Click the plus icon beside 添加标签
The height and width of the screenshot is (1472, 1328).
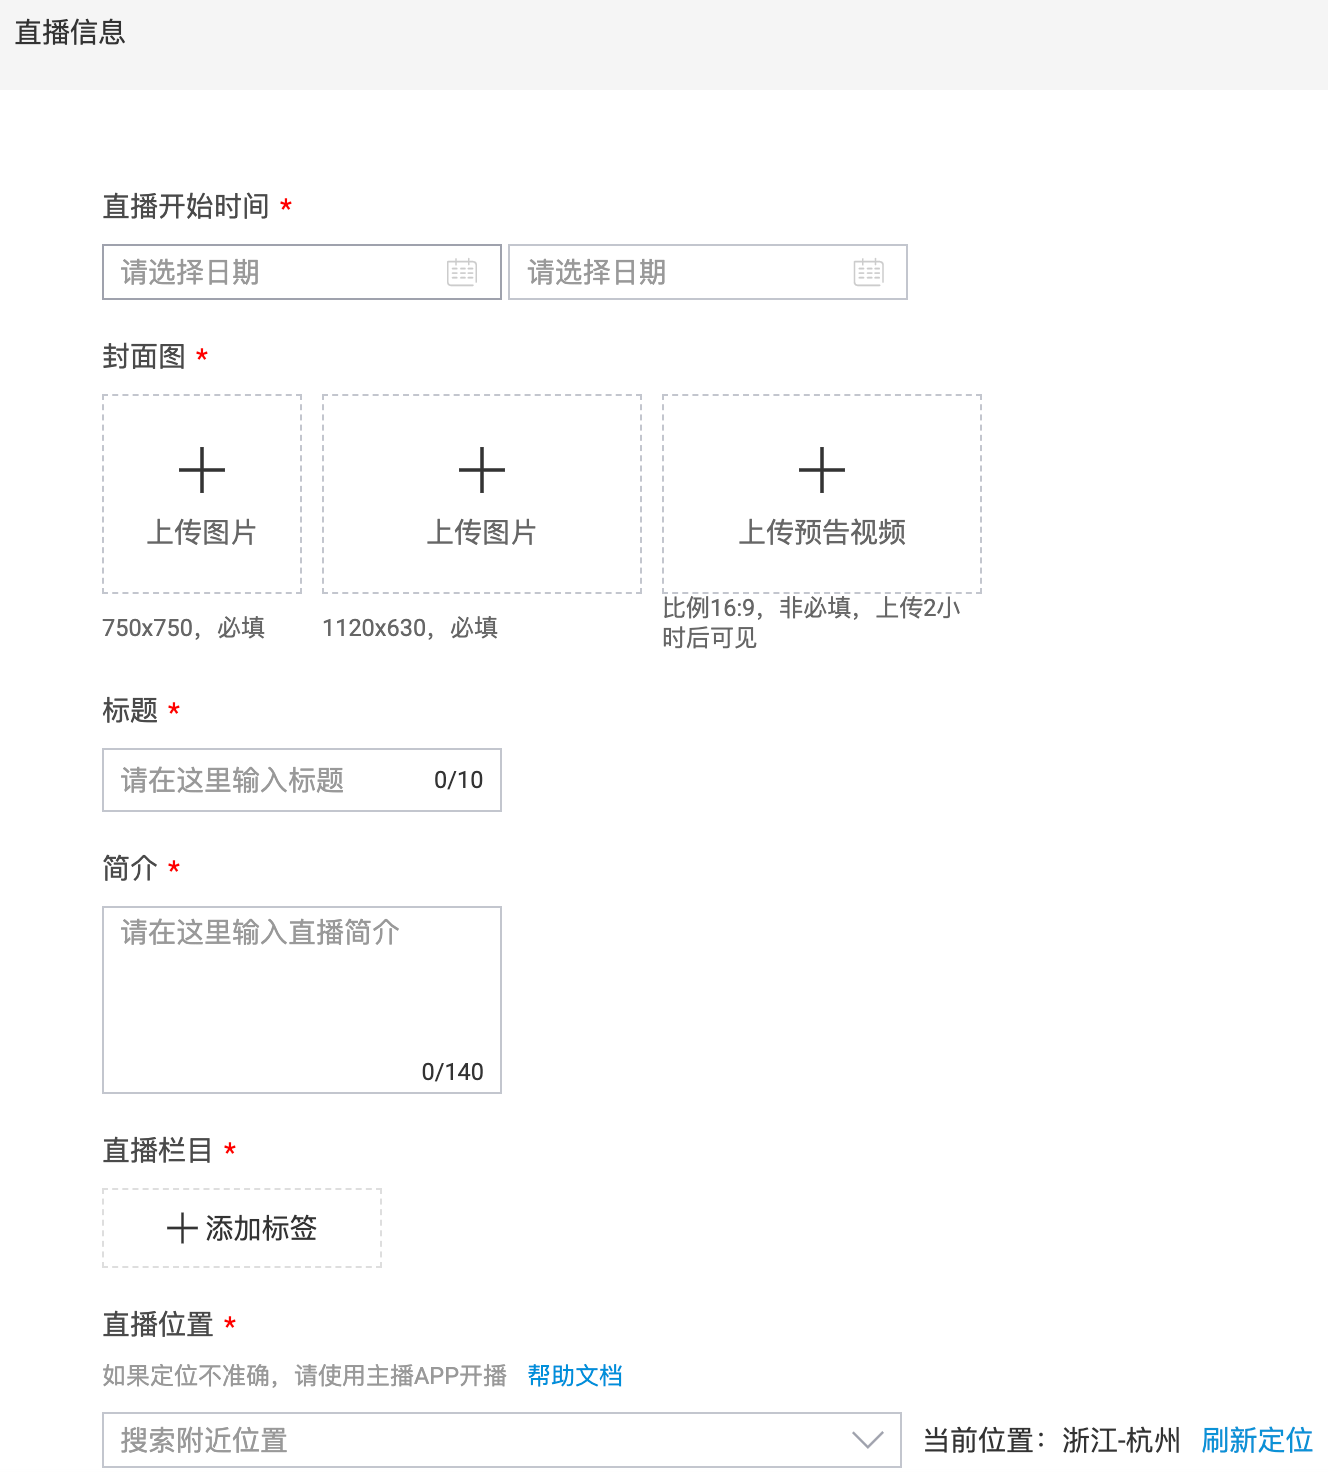click(x=182, y=1228)
